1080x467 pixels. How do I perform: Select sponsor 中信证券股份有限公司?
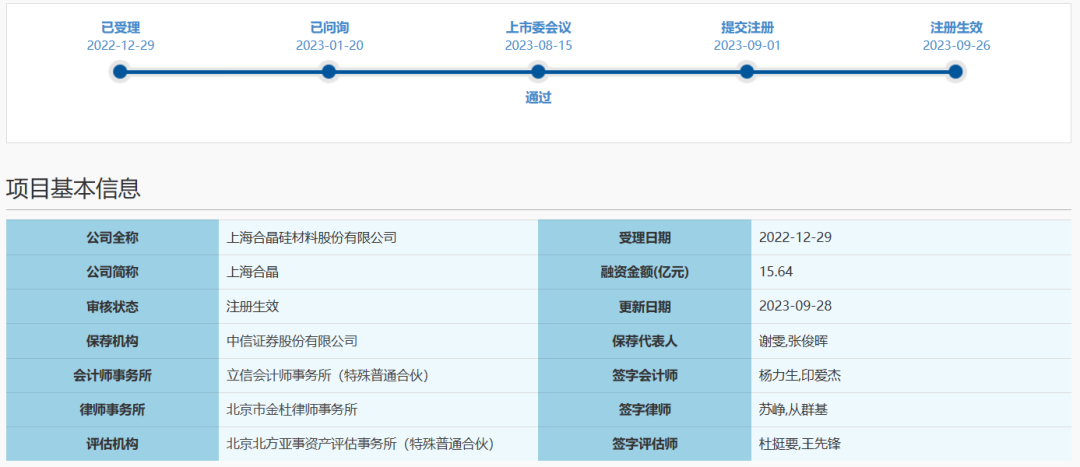tap(292, 341)
